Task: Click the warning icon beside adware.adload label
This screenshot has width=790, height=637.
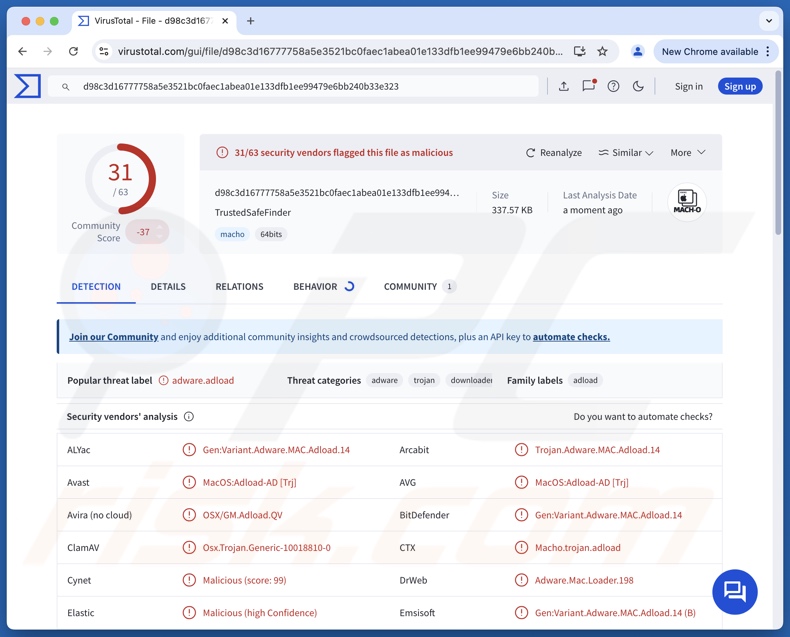Action: (x=164, y=380)
